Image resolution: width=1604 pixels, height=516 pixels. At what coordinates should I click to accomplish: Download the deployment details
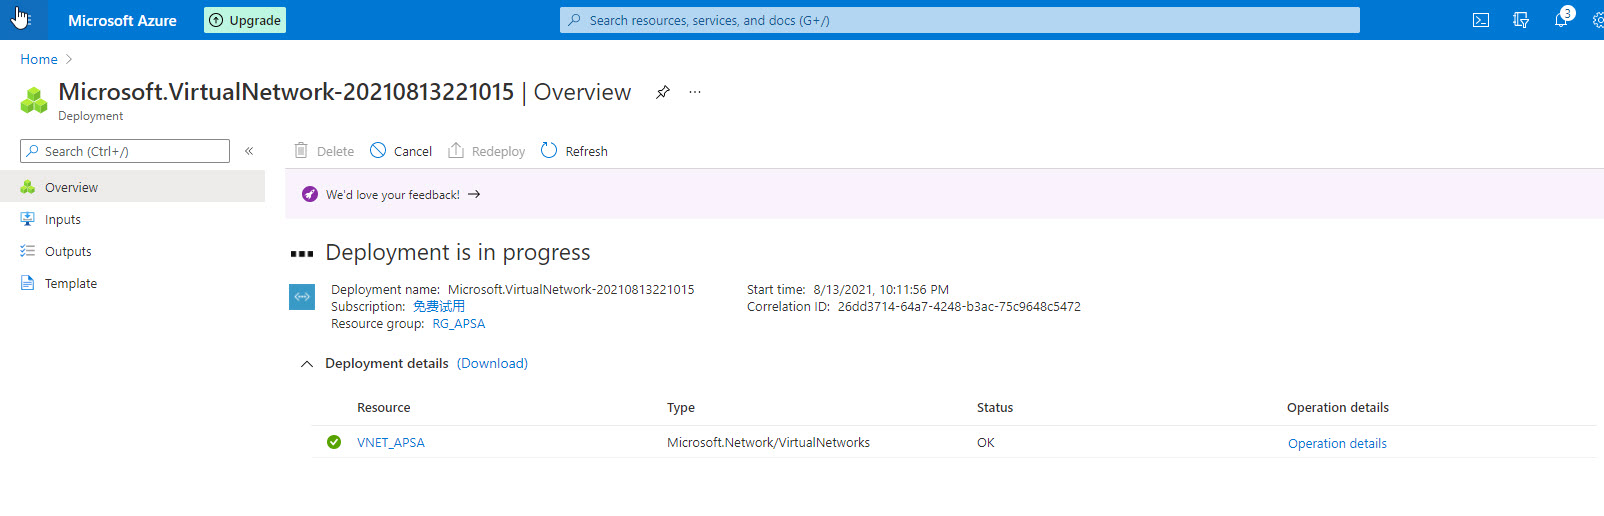[492, 363]
